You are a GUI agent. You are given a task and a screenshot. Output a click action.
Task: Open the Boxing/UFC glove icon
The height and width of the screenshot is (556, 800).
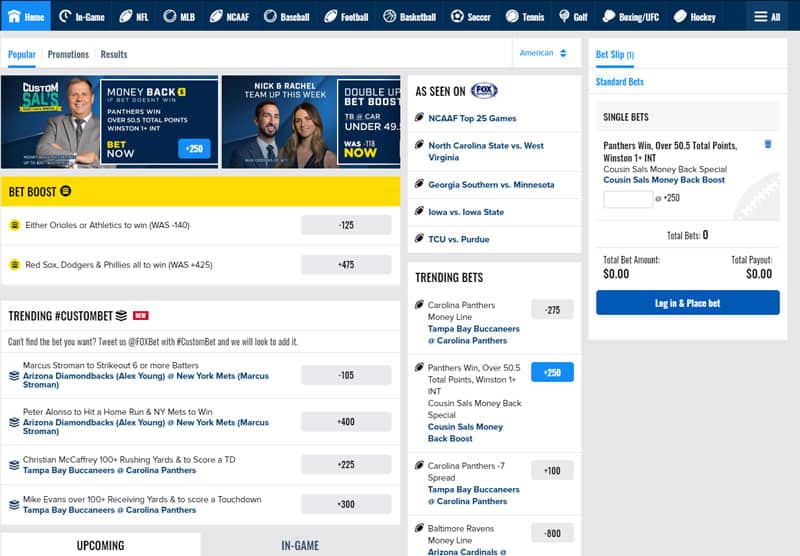(609, 16)
